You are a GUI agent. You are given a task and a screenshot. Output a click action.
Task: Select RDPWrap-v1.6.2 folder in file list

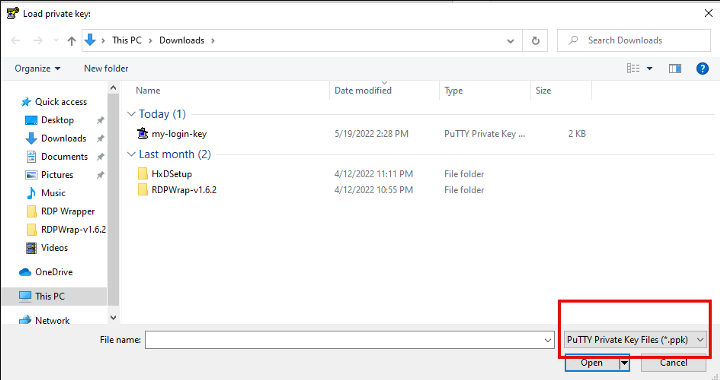(x=184, y=190)
